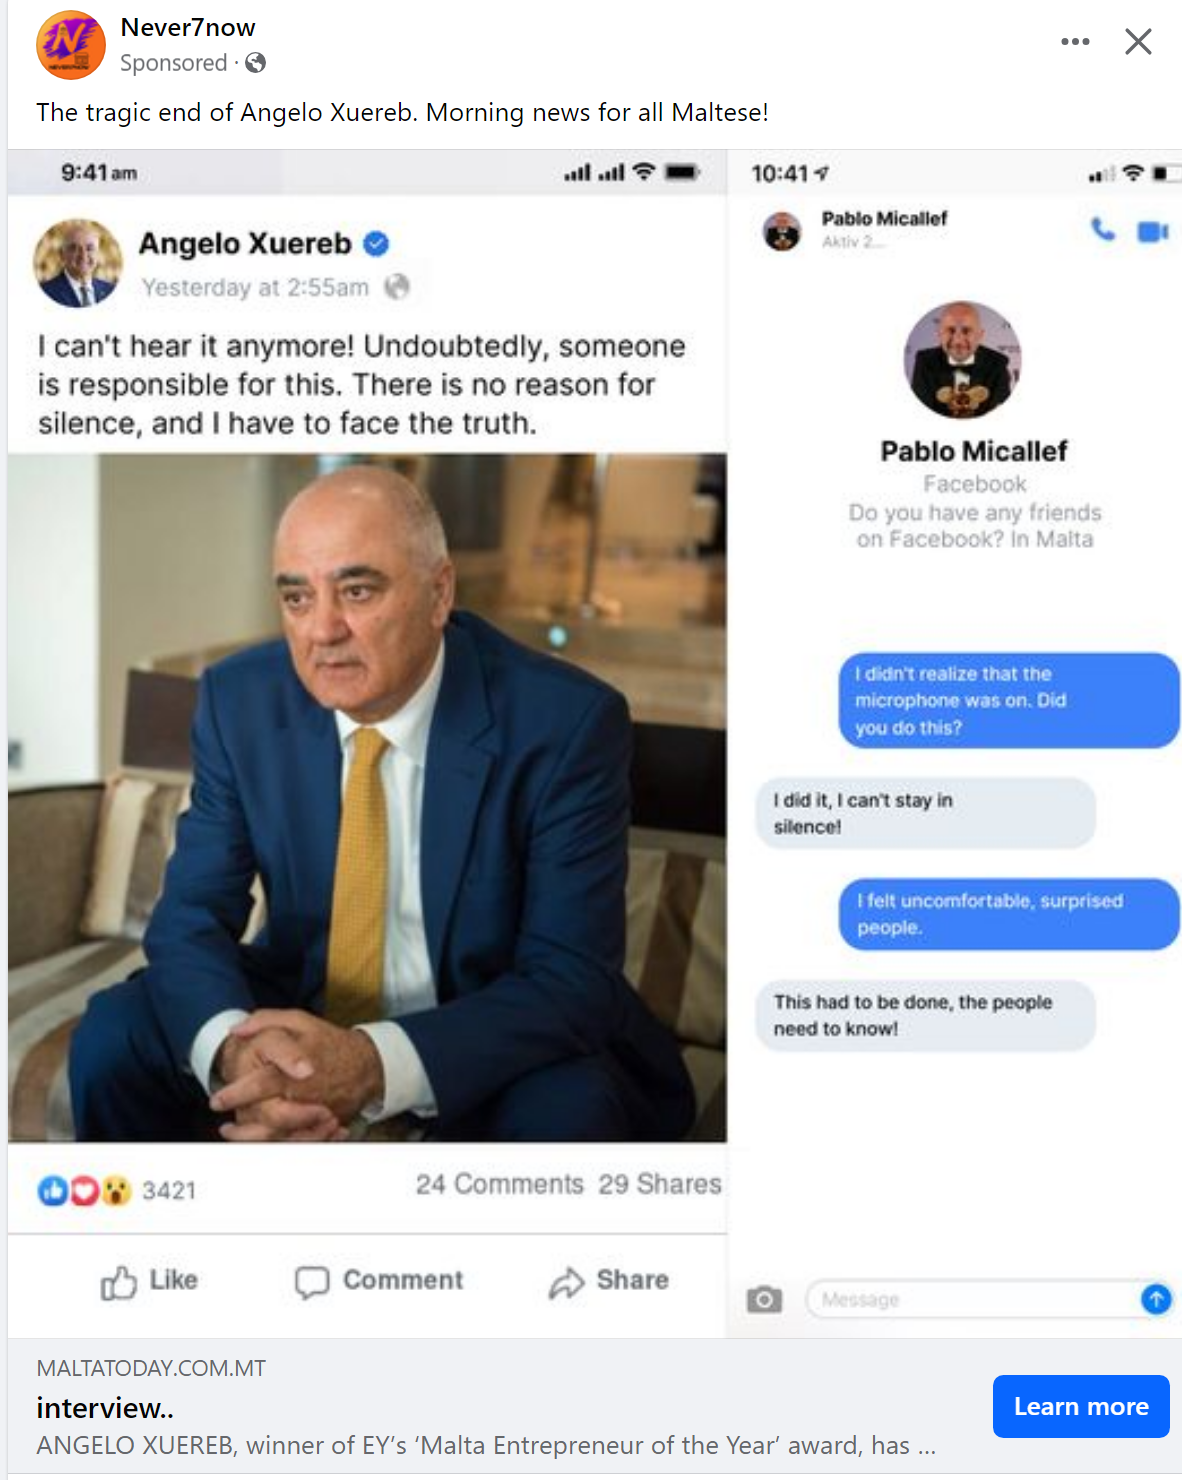The image size is (1182, 1480).
Task: Click the Comment speech bubble icon
Action: pos(312,1282)
